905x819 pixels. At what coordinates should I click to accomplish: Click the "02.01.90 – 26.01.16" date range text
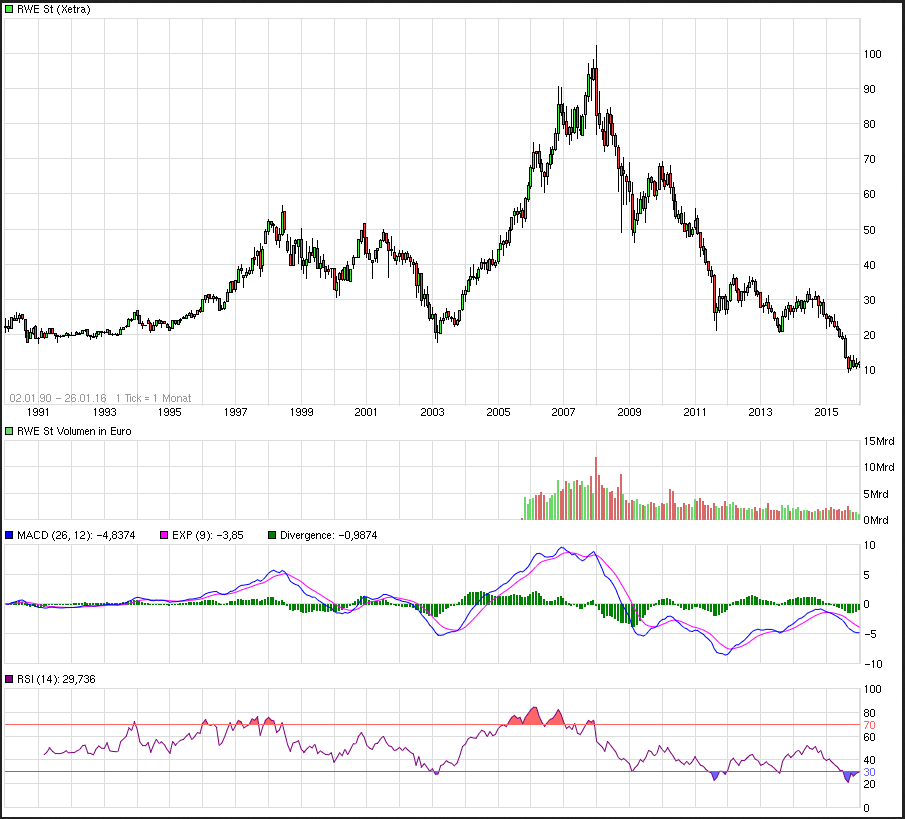(58, 398)
